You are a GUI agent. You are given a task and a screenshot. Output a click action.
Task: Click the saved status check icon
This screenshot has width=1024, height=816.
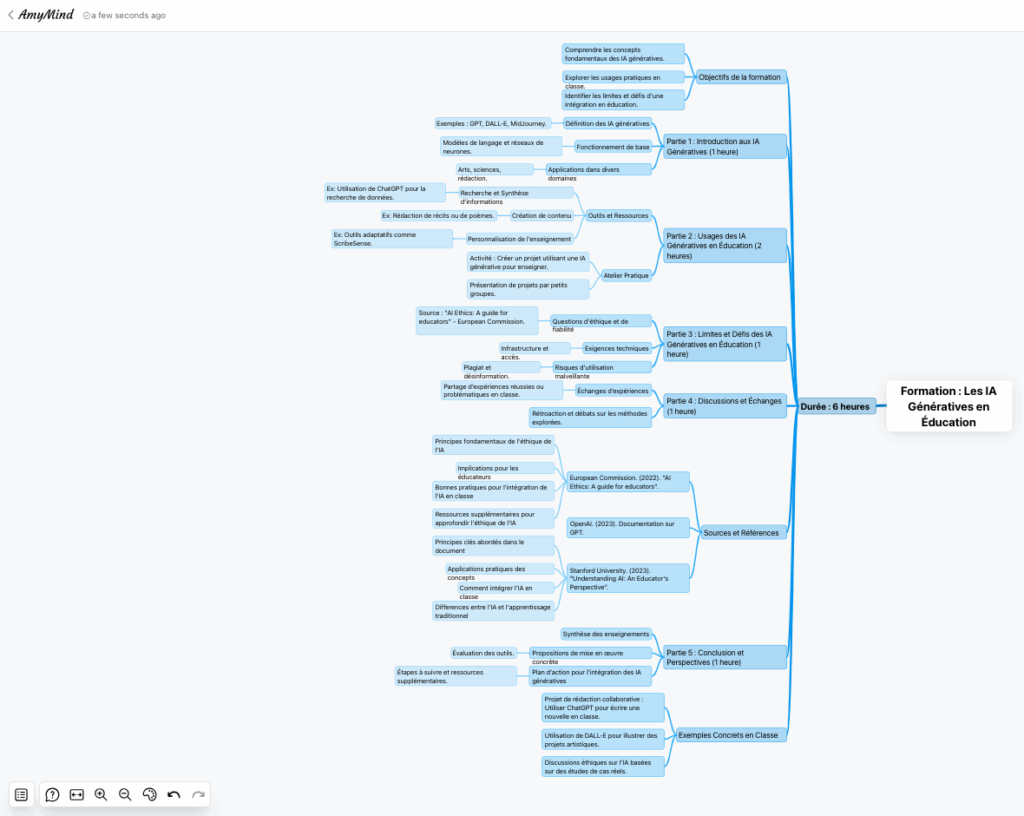[86, 16]
